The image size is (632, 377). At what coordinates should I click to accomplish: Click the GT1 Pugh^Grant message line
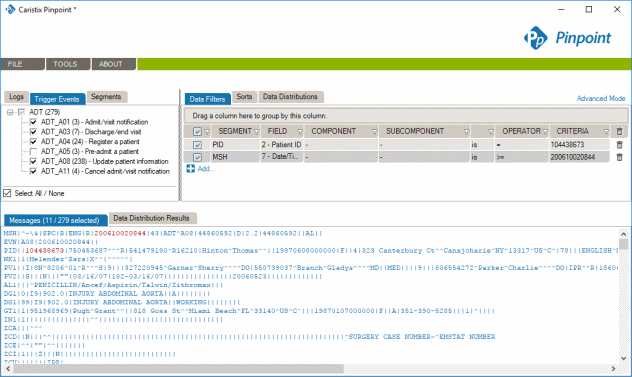click(x=249, y=311)
